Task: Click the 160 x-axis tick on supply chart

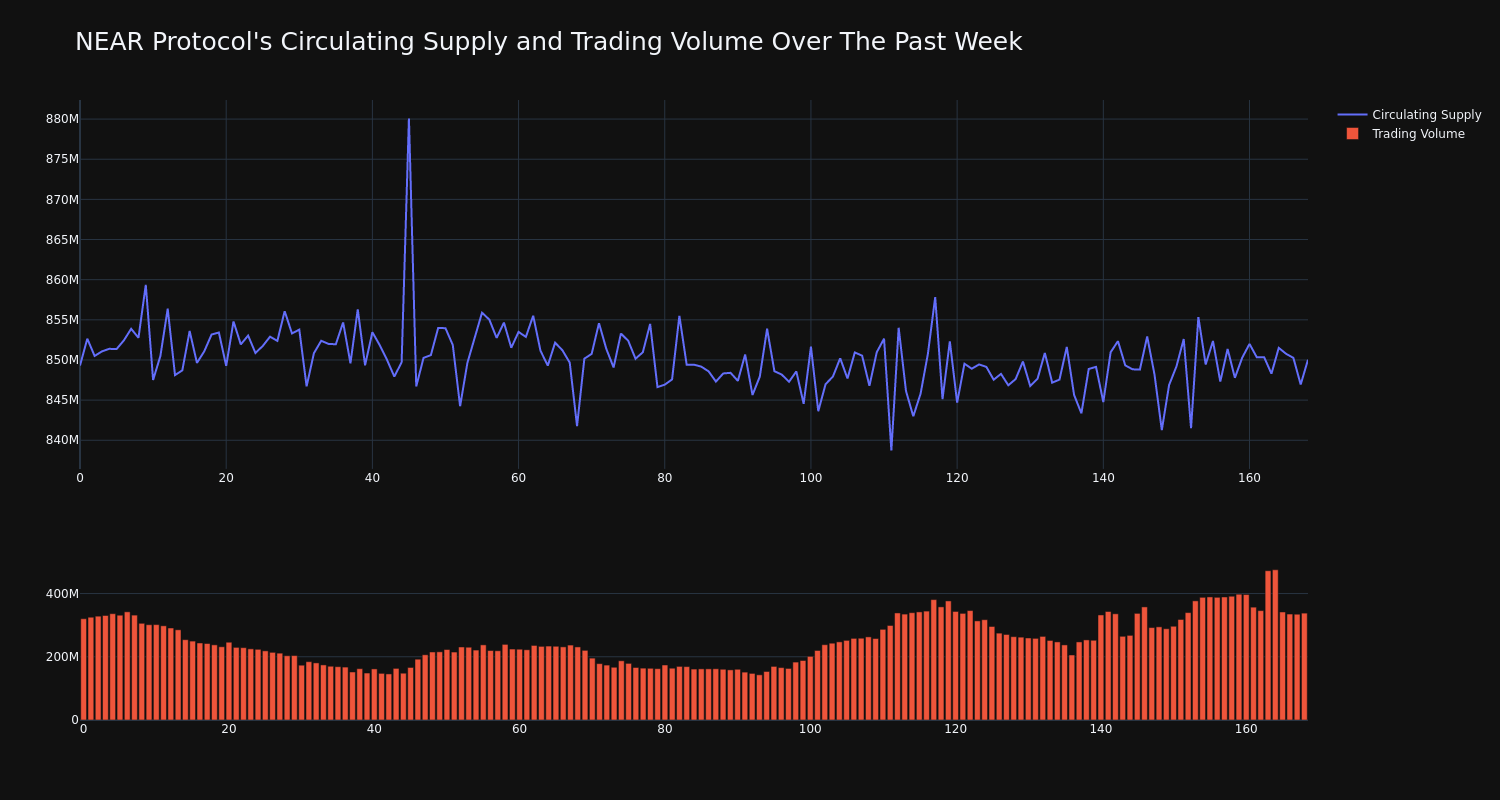Action: (x=1249, y=478)
